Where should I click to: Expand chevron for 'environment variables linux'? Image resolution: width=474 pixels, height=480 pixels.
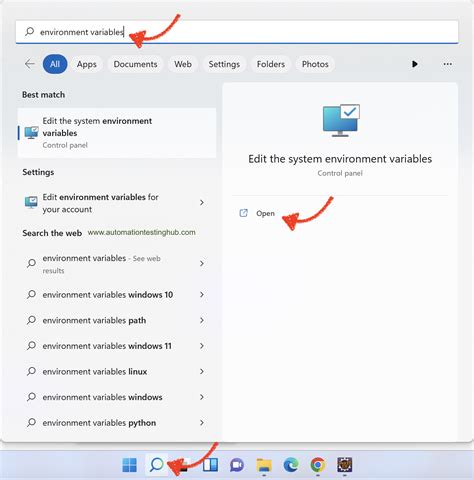(x=202, y=371)
